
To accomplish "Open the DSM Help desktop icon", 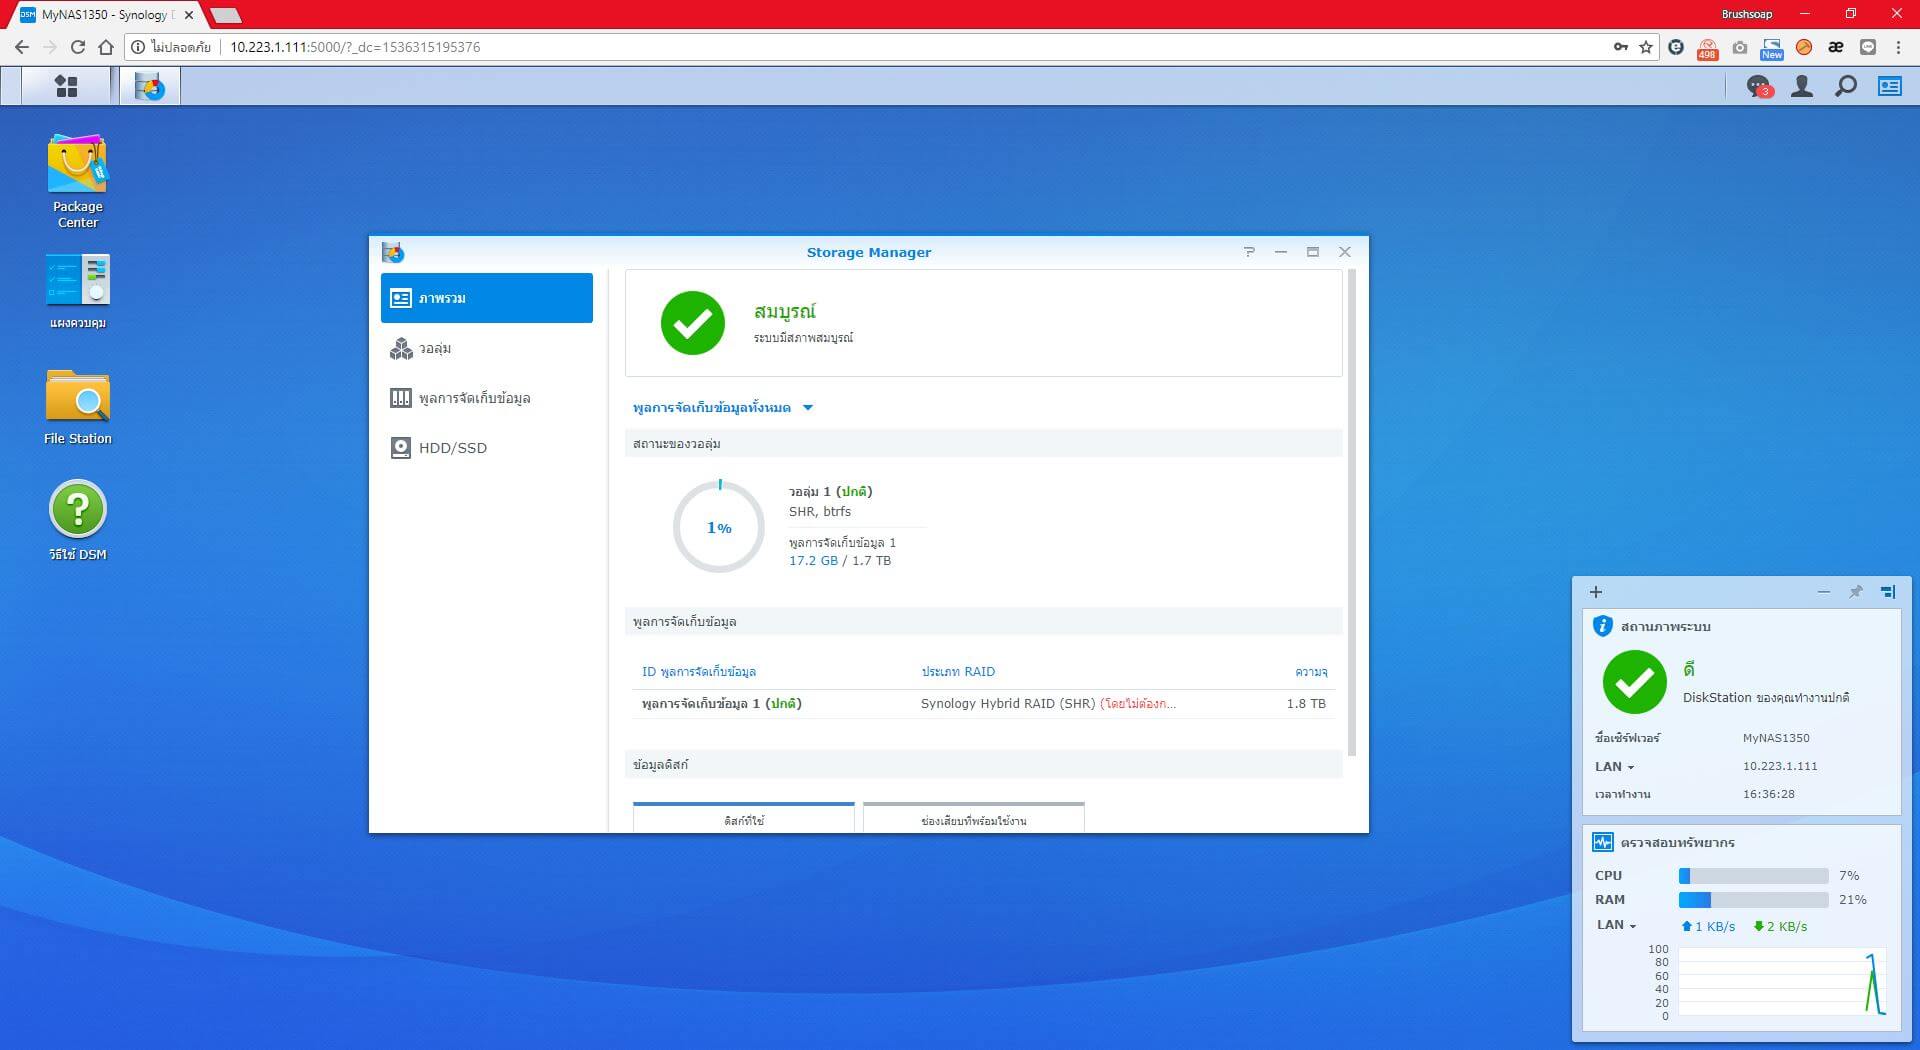I will point(77,520).
